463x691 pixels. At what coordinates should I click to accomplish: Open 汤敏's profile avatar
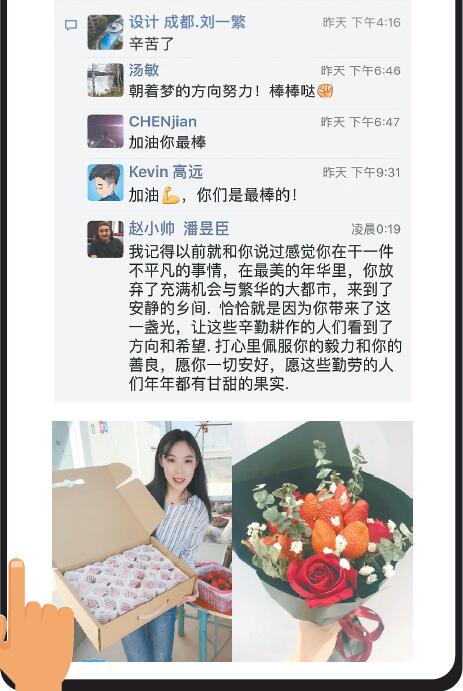point(105,80)
